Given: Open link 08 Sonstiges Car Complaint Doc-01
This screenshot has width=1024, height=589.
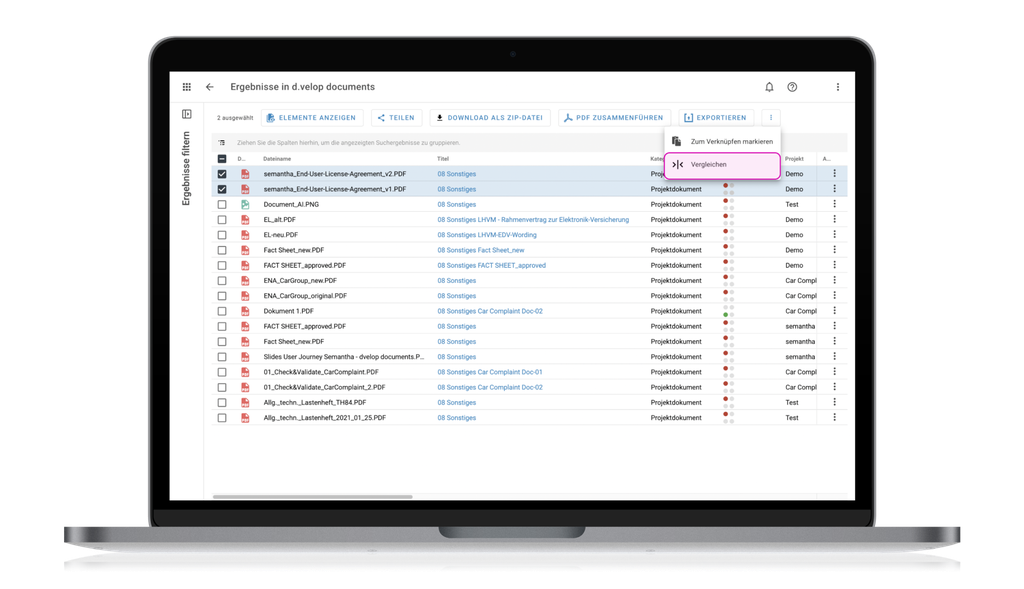Looking at the screenshot, I should (490, 372).
